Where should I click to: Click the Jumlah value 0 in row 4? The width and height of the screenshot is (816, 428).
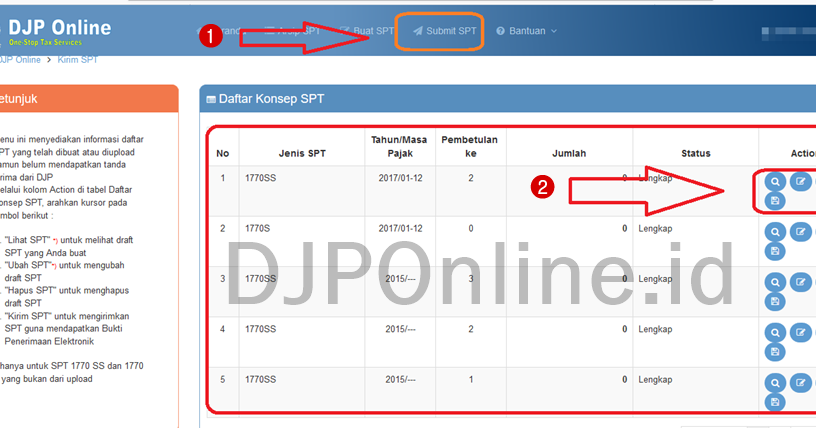tap(624, 329)
